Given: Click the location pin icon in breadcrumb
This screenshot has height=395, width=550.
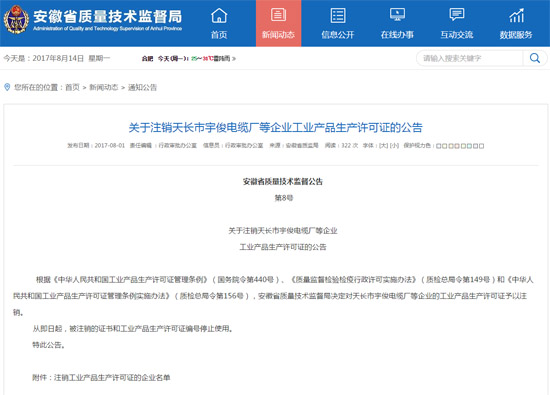Looking at the screenshot, I should click(7, 87).
